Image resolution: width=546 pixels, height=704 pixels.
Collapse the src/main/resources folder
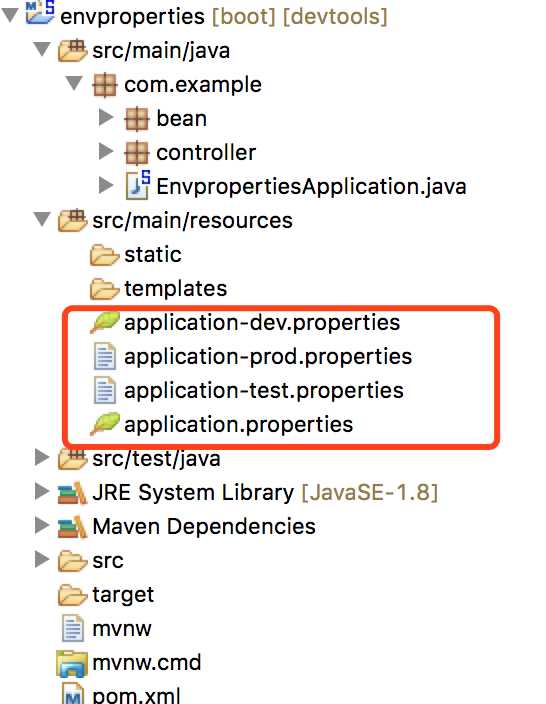pos(42,219)
